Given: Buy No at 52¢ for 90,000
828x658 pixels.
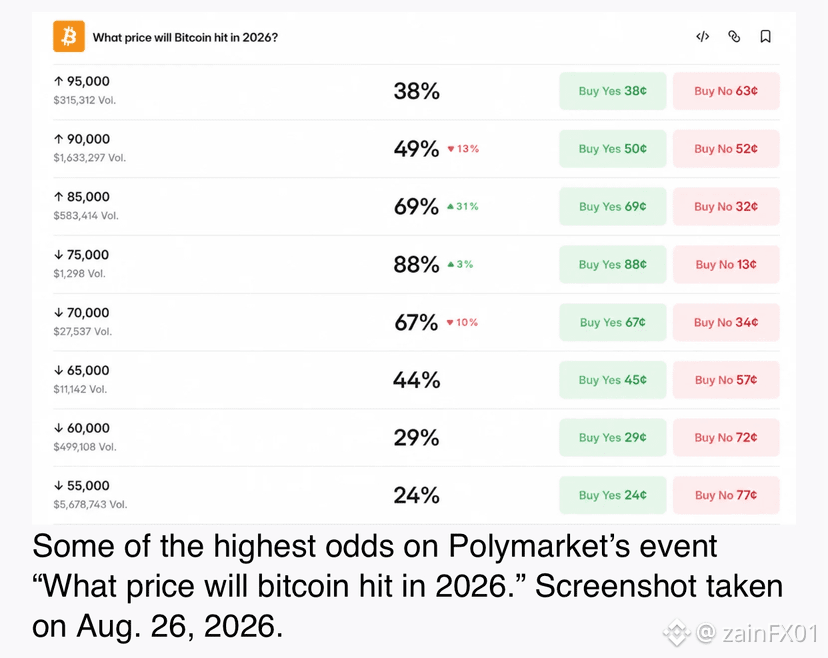Looking at the screenshot, I should [x=726, y=149].
